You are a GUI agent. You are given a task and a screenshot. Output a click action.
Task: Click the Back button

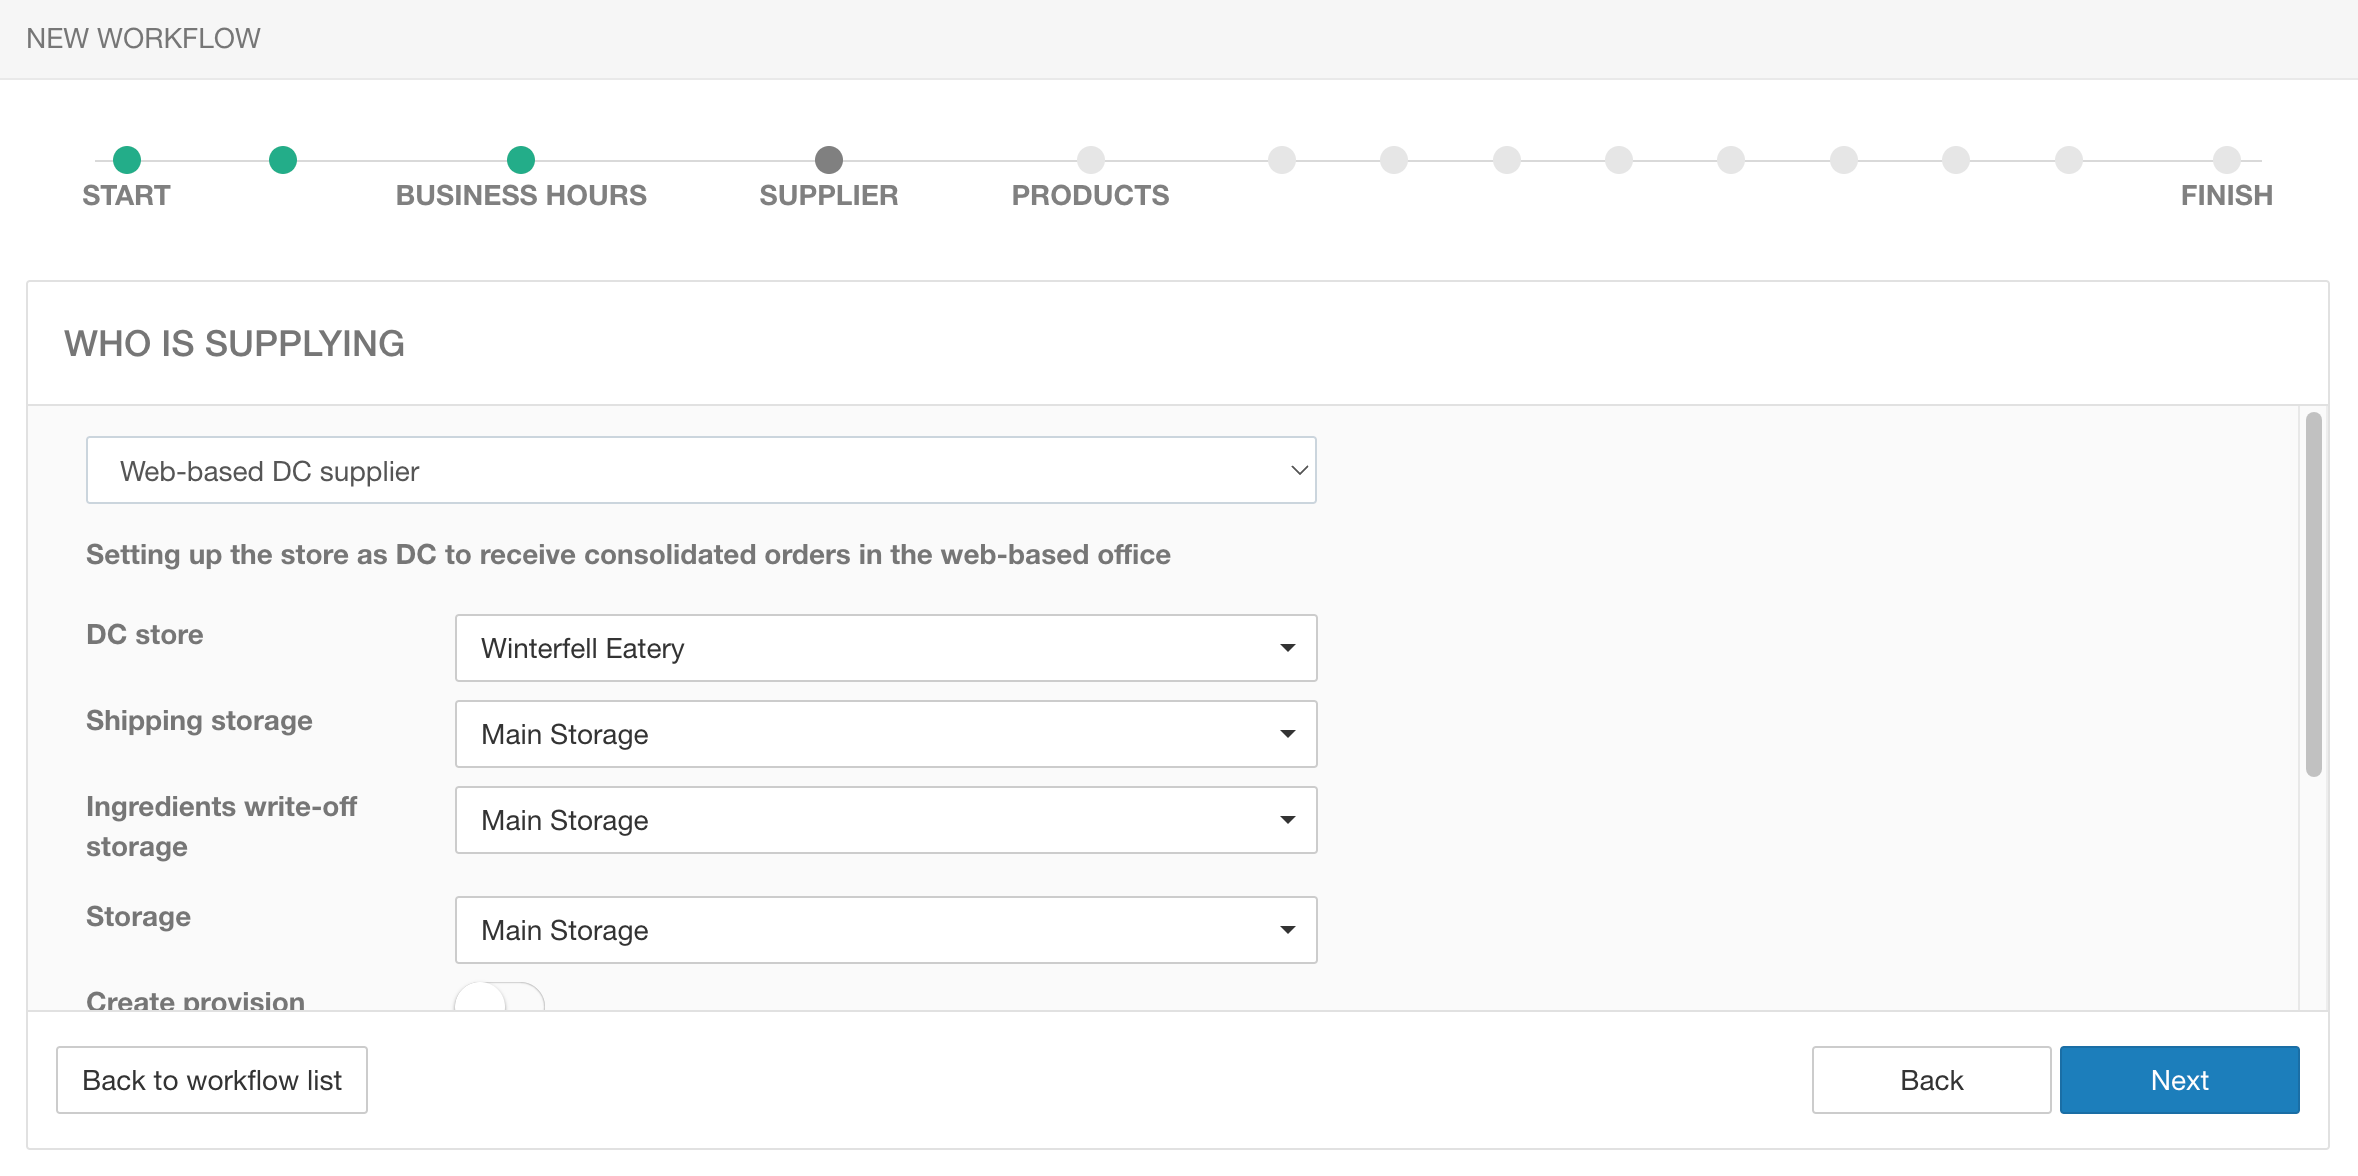pyautogui.click(x=1931, y=1080)
